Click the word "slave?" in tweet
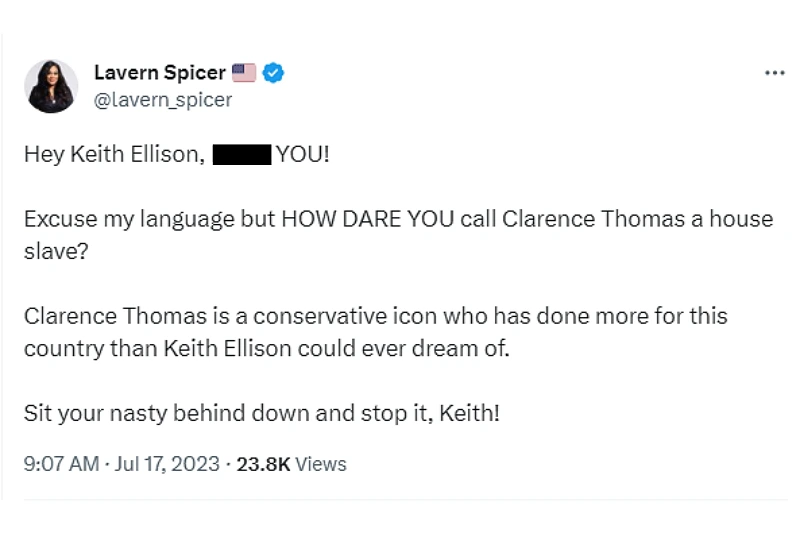The image size is (800, 534). (56, 251)
